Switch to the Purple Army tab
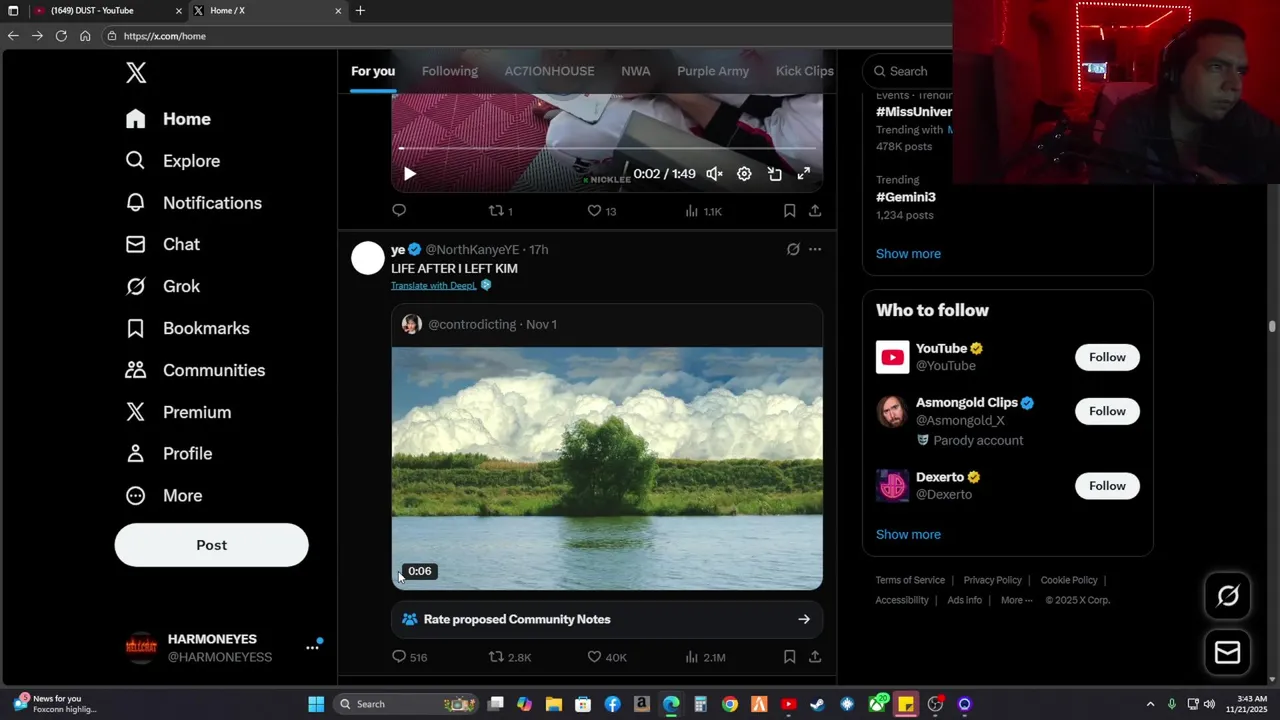 pos(713,71)
